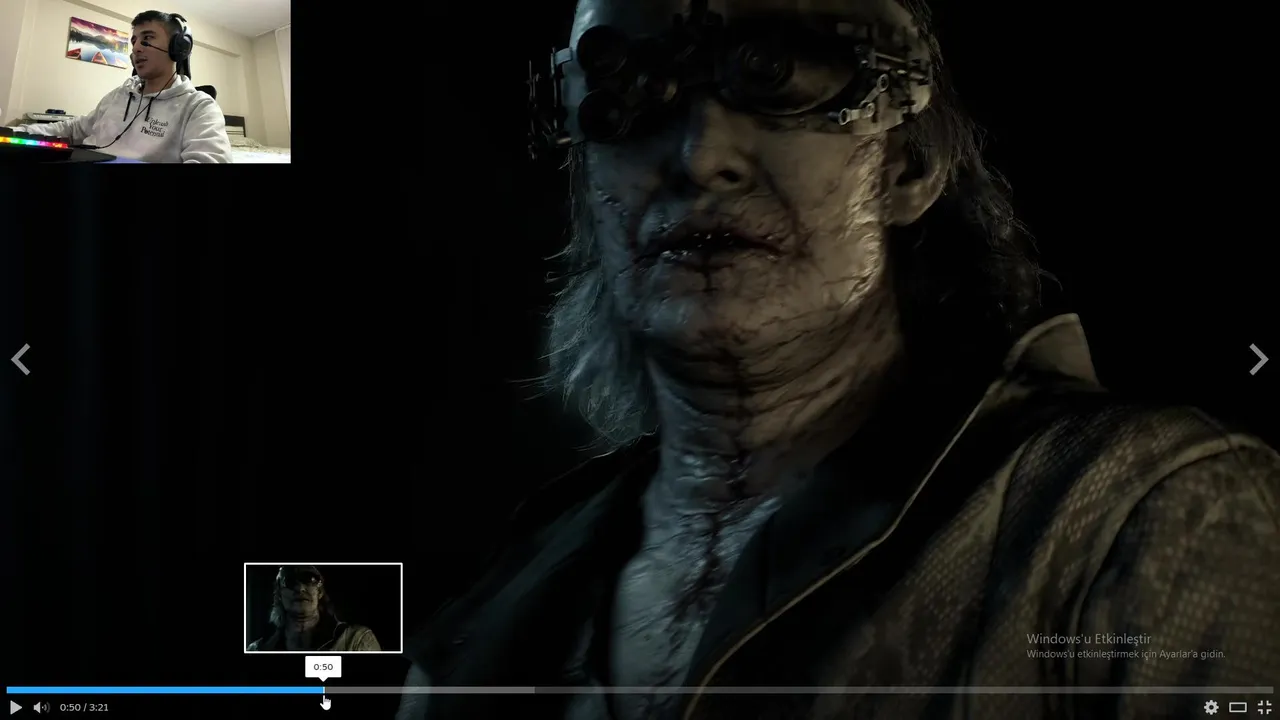Open video settings with the gear icon
Screen dimensions: 1280x720
point(1211,707)
